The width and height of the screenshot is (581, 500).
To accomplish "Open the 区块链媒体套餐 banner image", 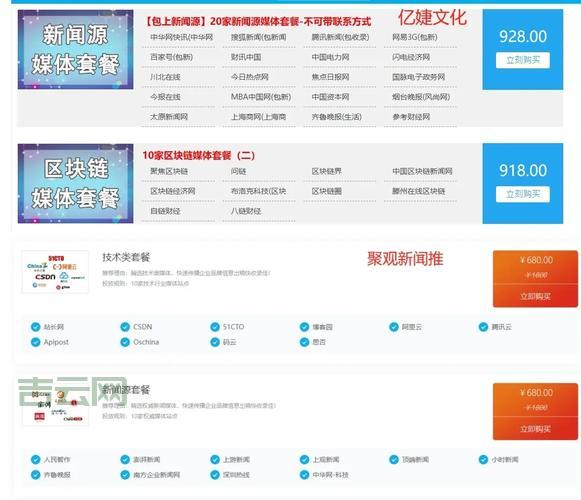I will [76, 183].
